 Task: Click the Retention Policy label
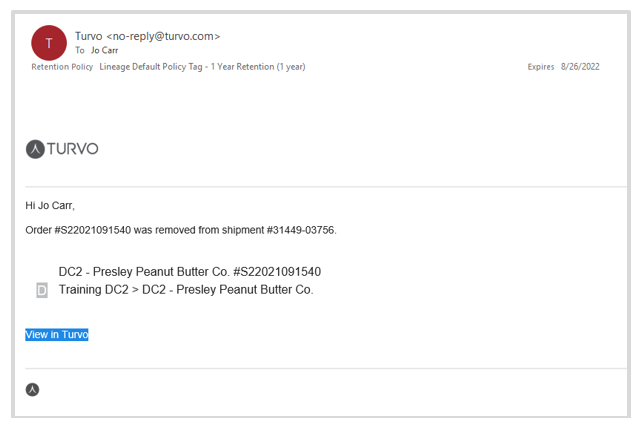click(62, 67)
